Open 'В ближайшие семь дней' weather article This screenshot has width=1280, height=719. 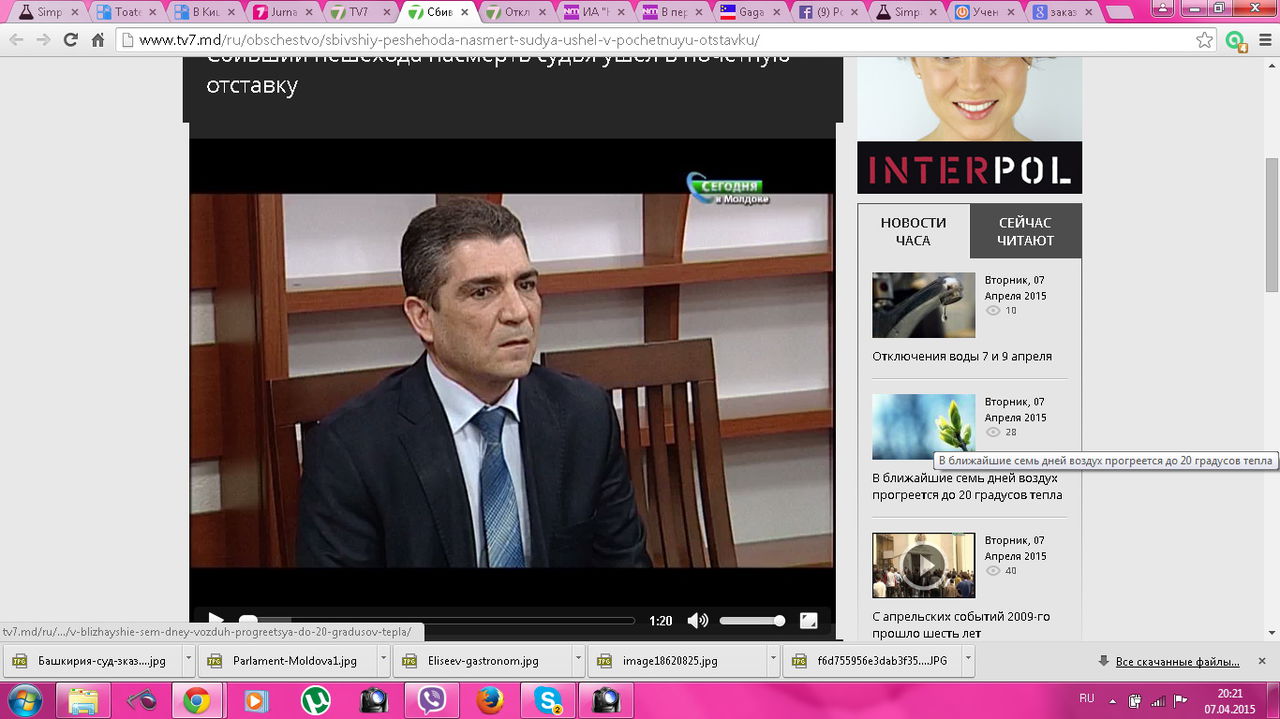coord(967,486)
